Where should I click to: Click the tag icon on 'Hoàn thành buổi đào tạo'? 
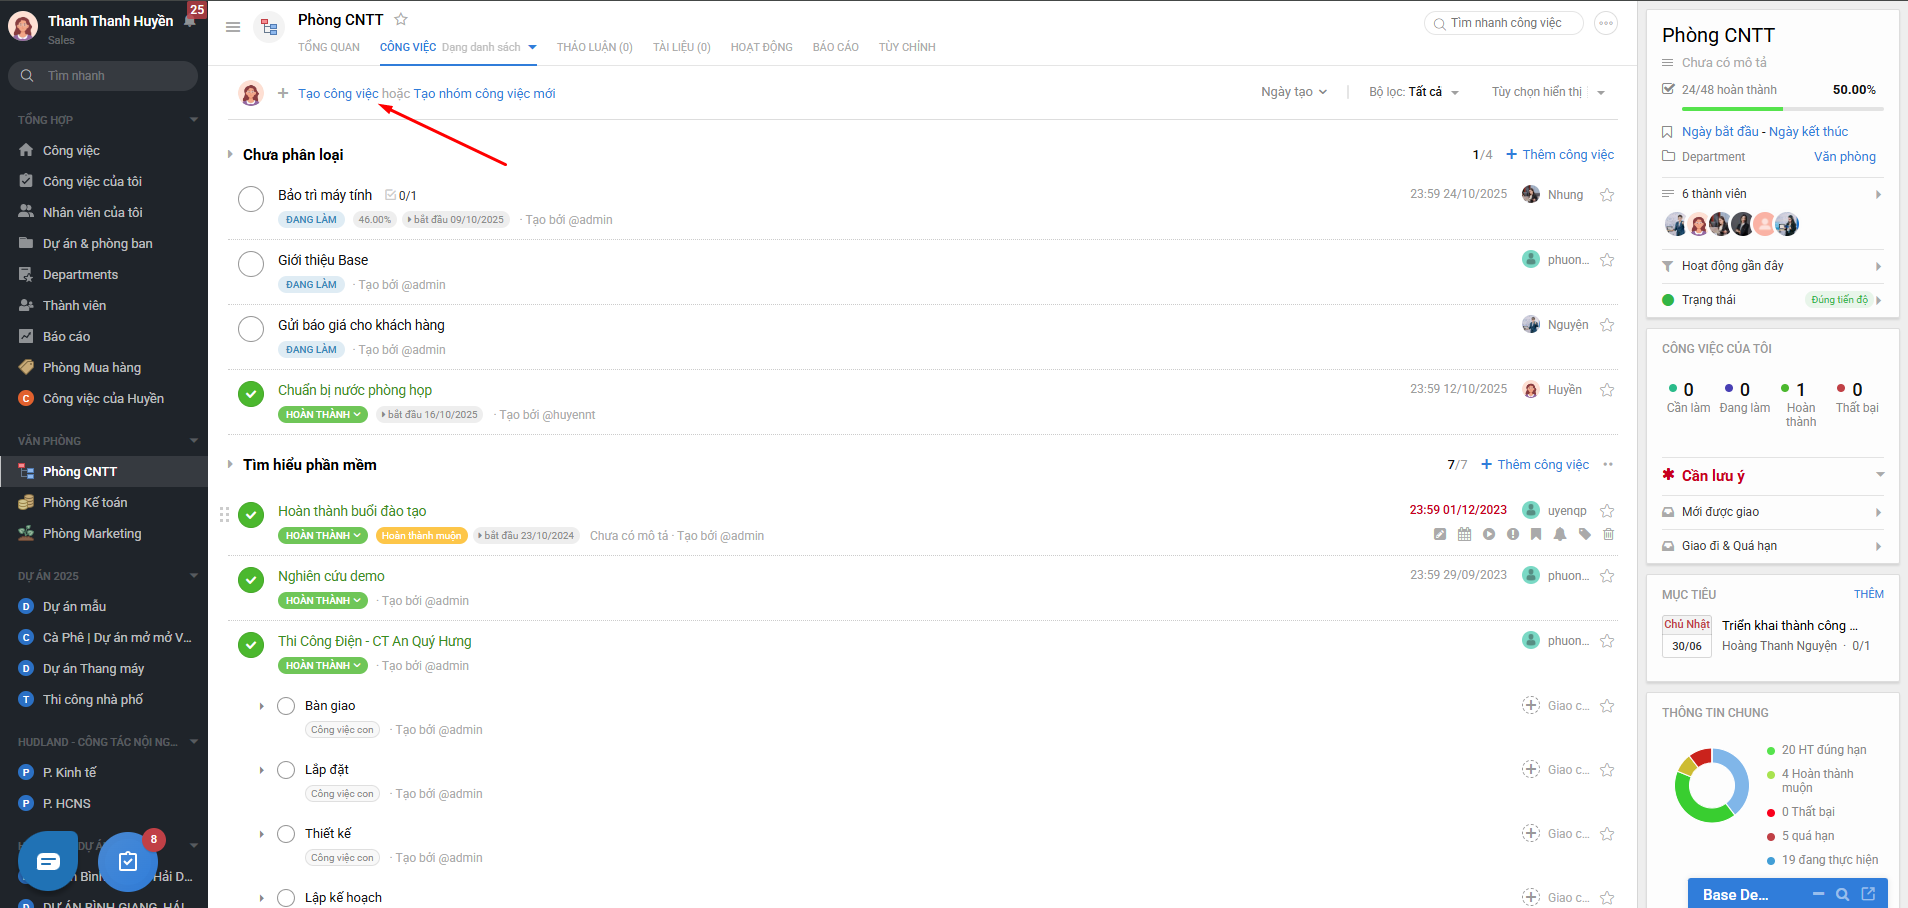[x=1584, y=534]
